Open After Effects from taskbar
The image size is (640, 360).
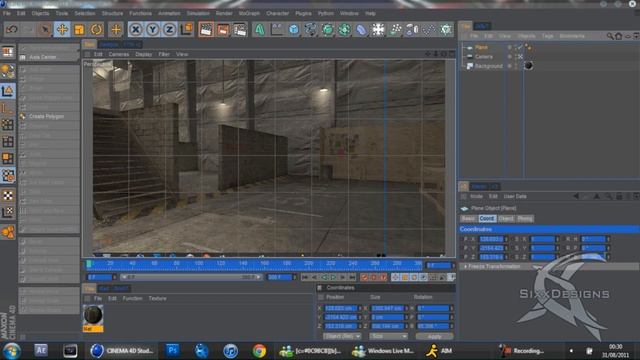click(x=41, y=350)
